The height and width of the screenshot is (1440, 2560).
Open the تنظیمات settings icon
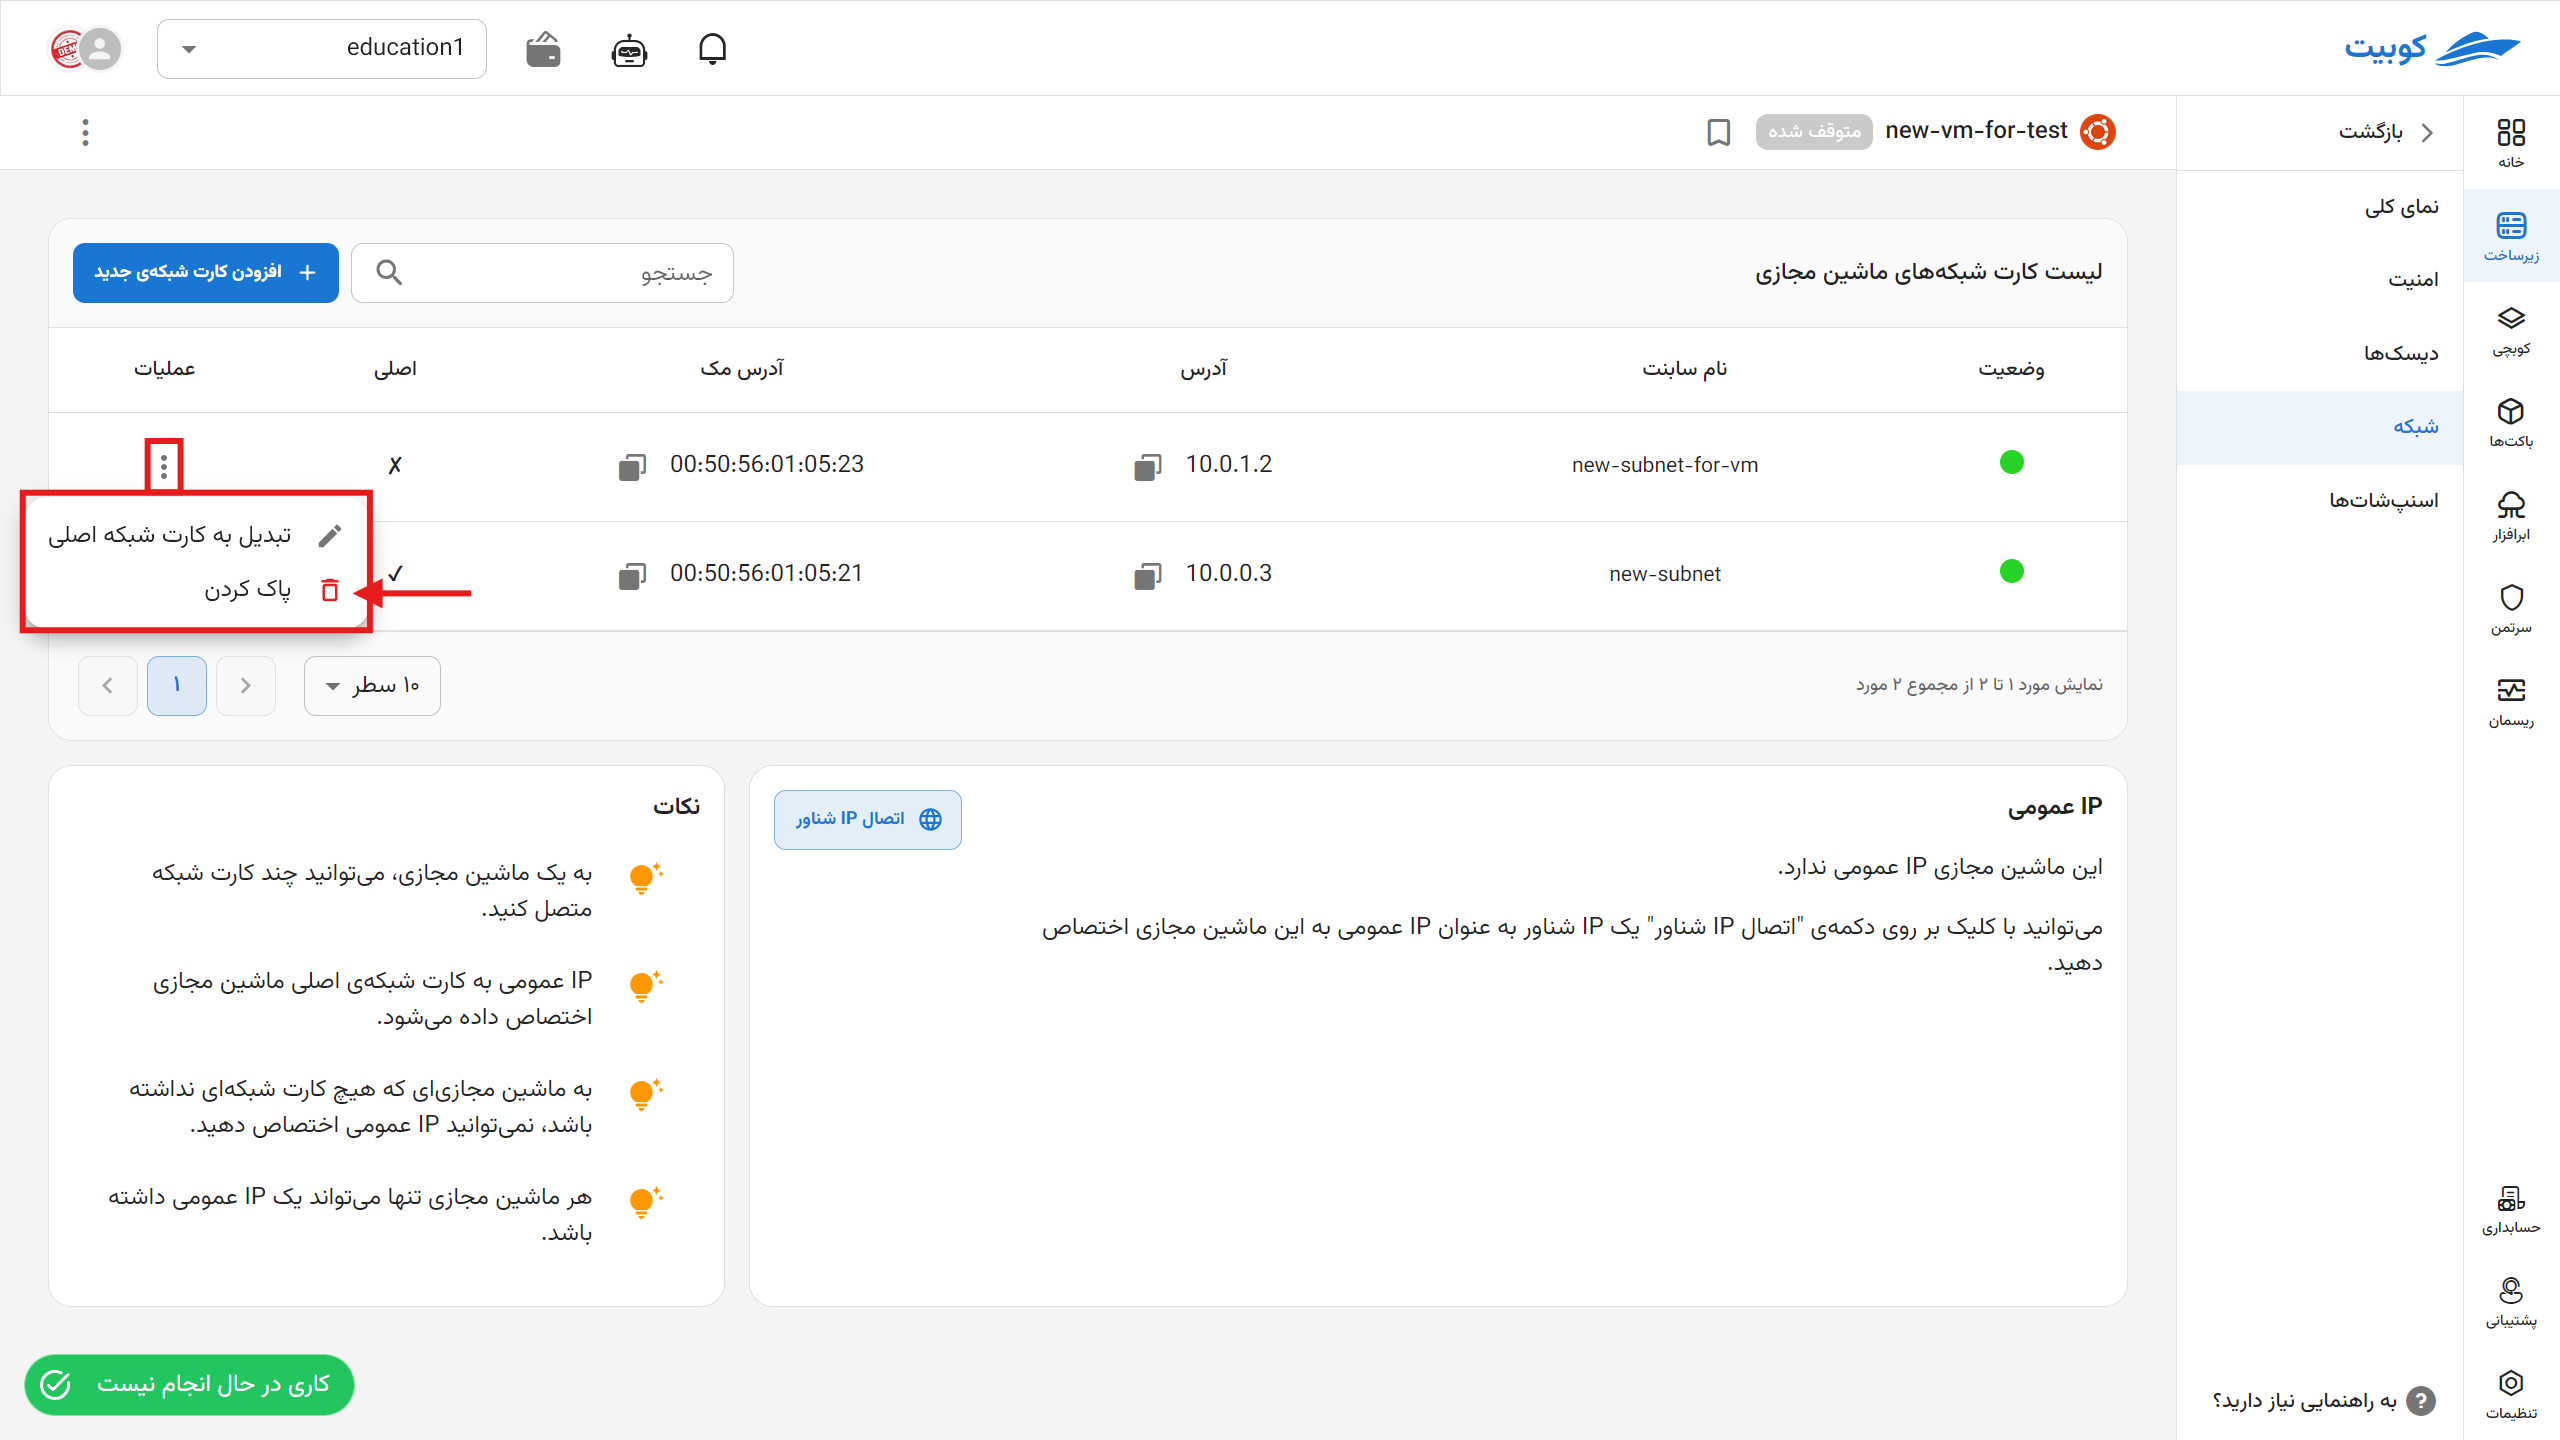click(x=2512, y=1384)
